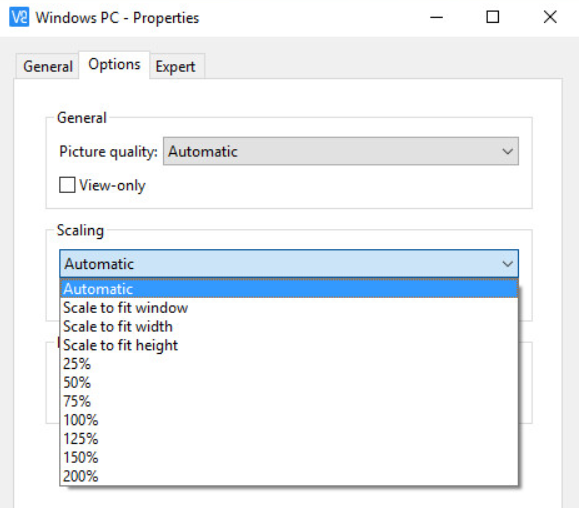This screenshot has height=508, width=579.
Task: Set scaling to 150%
Action: tap(289, 457)
